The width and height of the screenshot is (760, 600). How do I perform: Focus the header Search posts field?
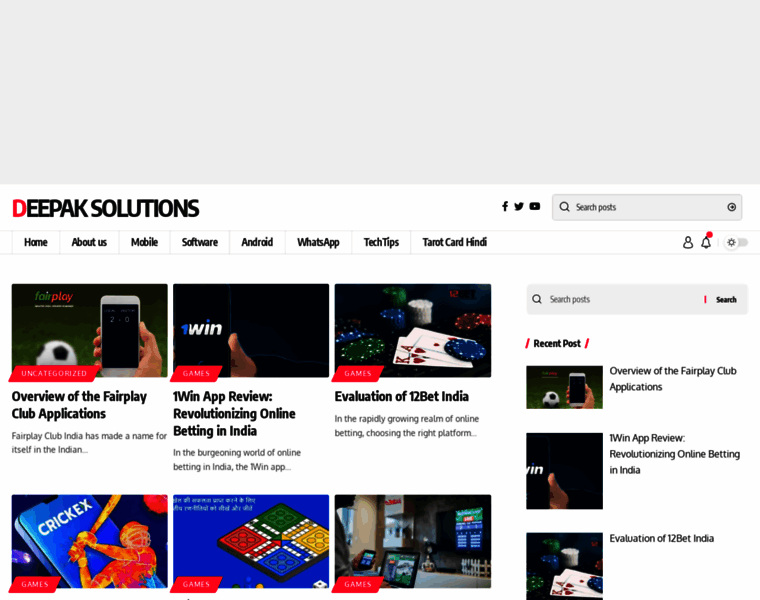tap(647, 207)
